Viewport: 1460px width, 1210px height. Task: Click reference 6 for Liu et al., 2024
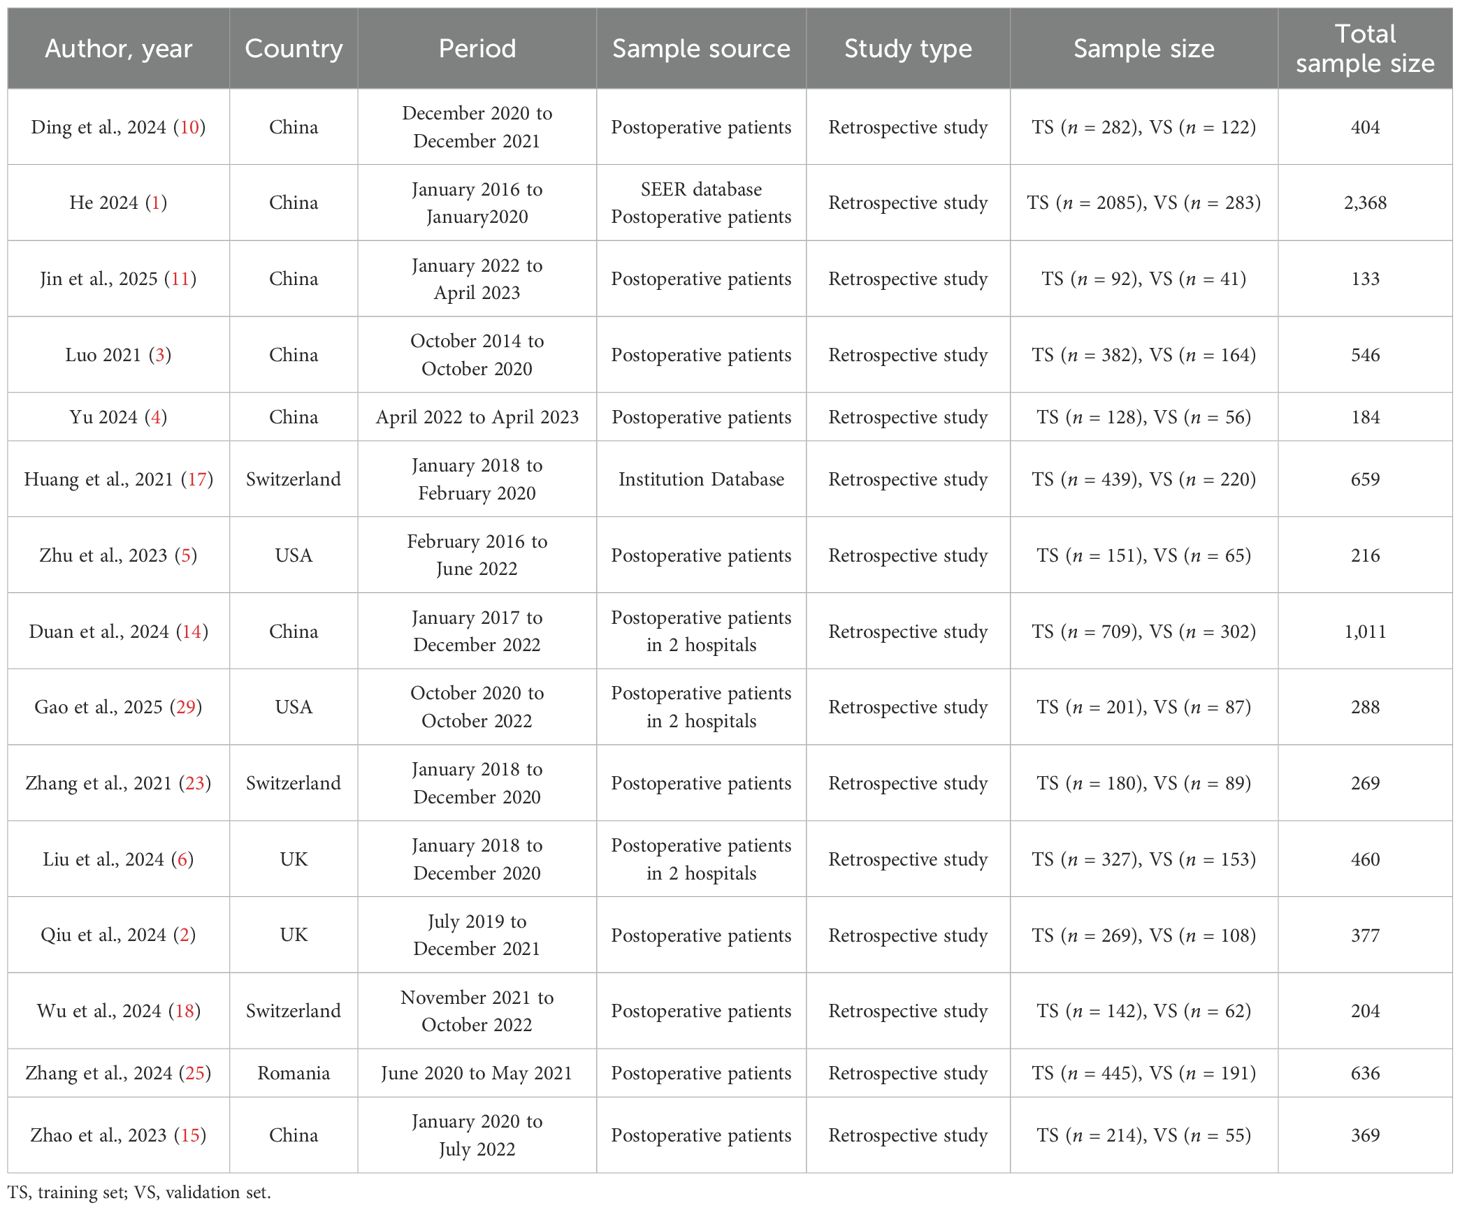(x=182, y=860)
